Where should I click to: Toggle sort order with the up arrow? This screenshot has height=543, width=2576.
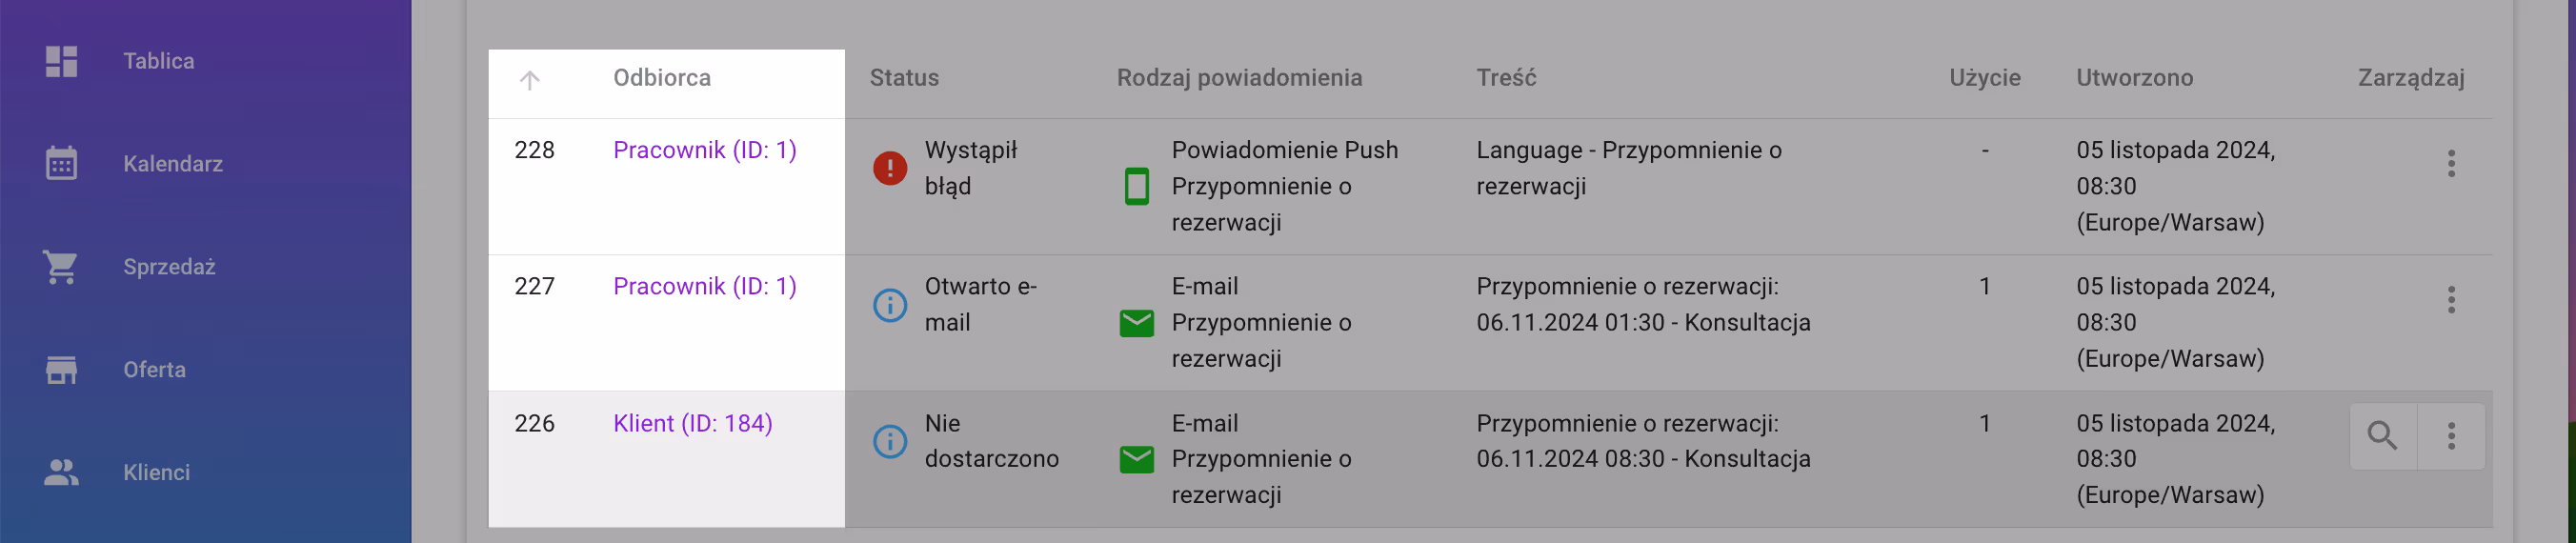[x=529, y=80]
